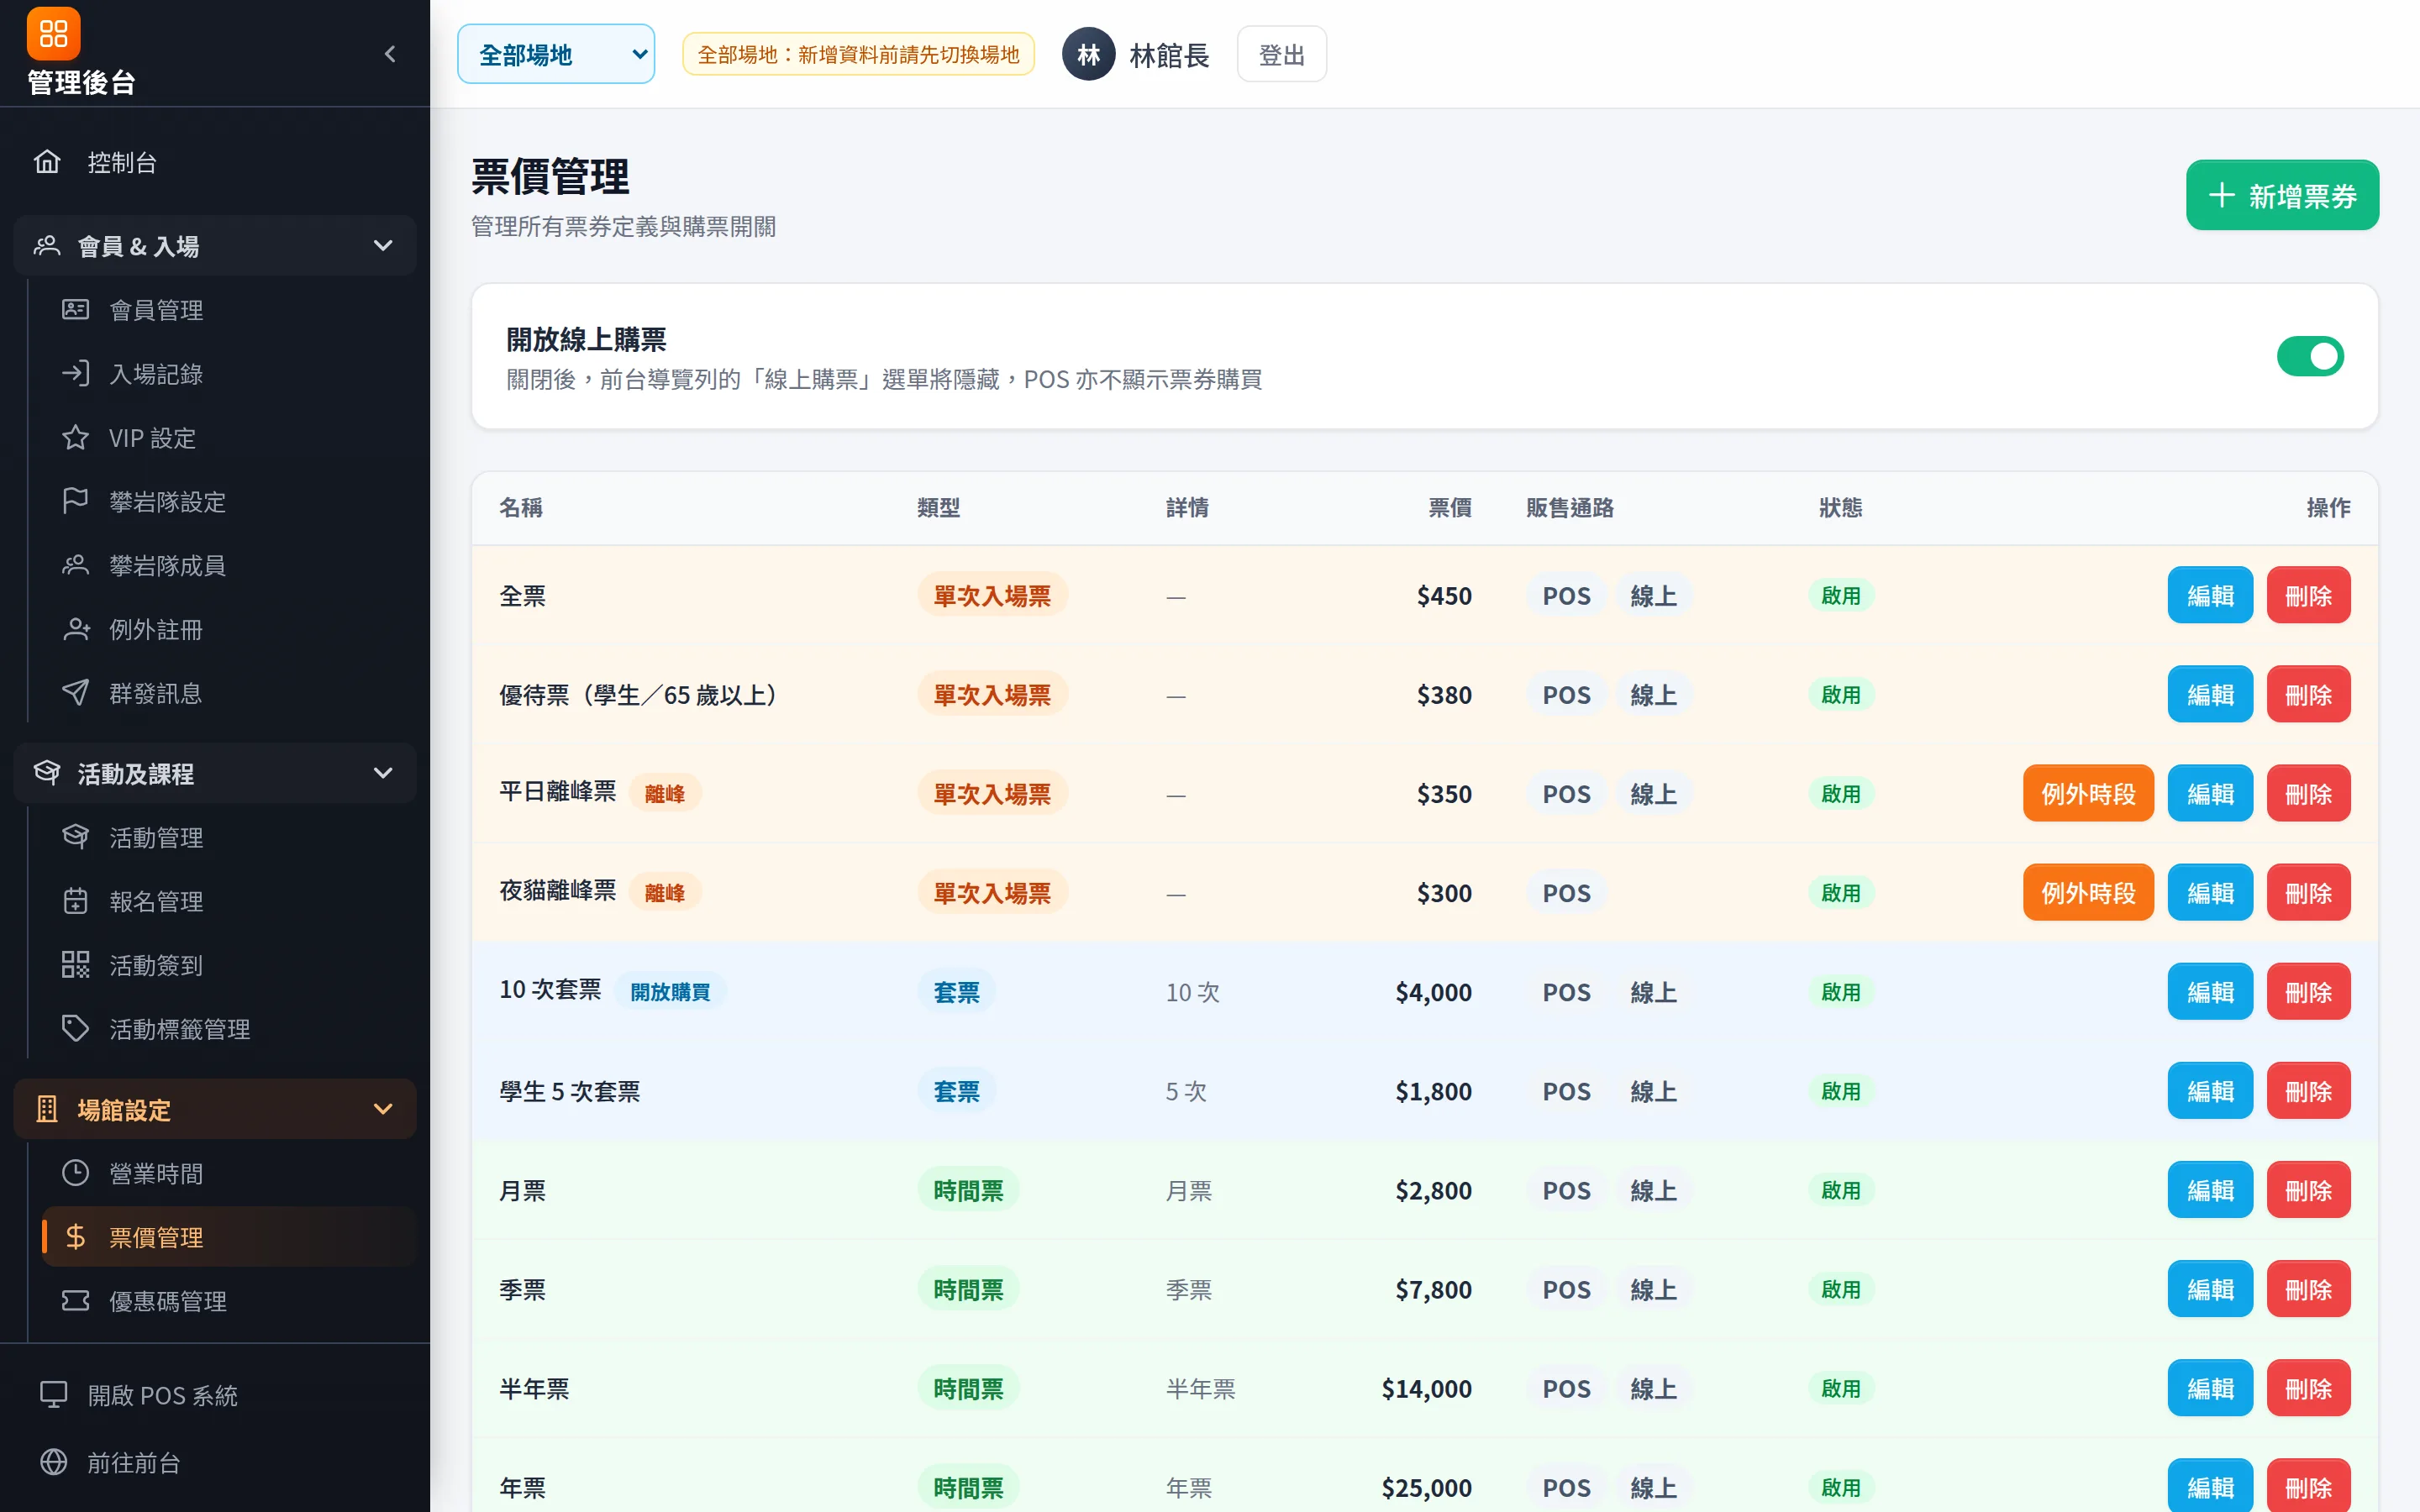
Task: Edit the 全票 ticket row
Action: tap(2210, 595)
